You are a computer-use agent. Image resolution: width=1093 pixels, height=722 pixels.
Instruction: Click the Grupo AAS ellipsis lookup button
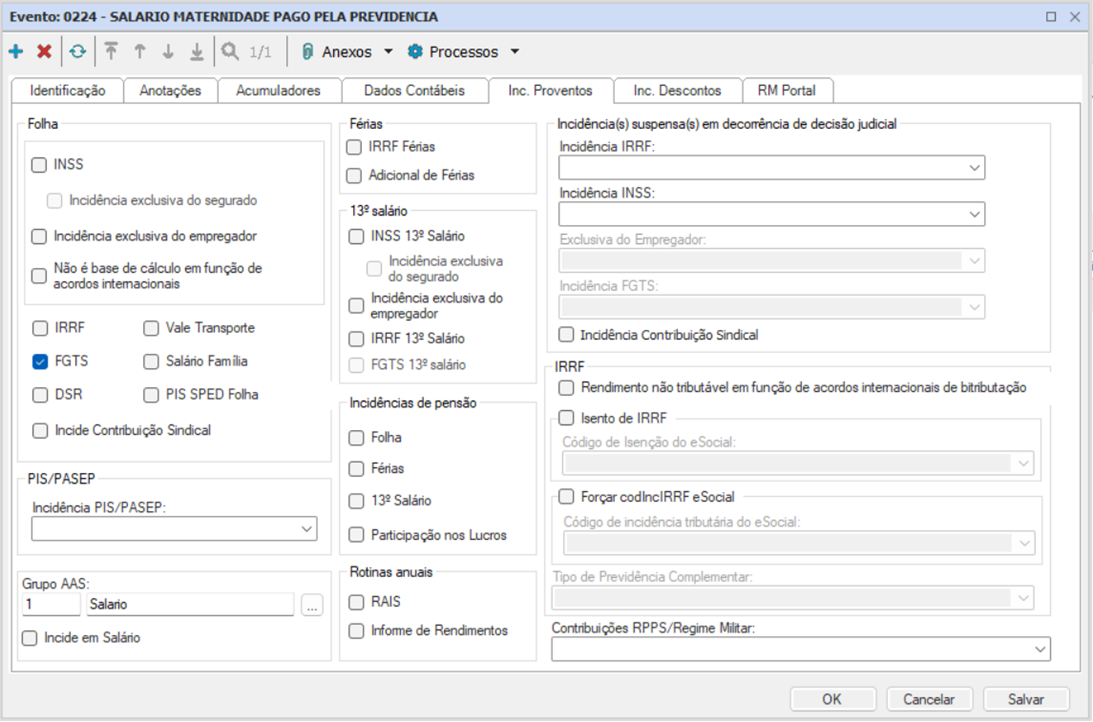(x=312, y=605)
